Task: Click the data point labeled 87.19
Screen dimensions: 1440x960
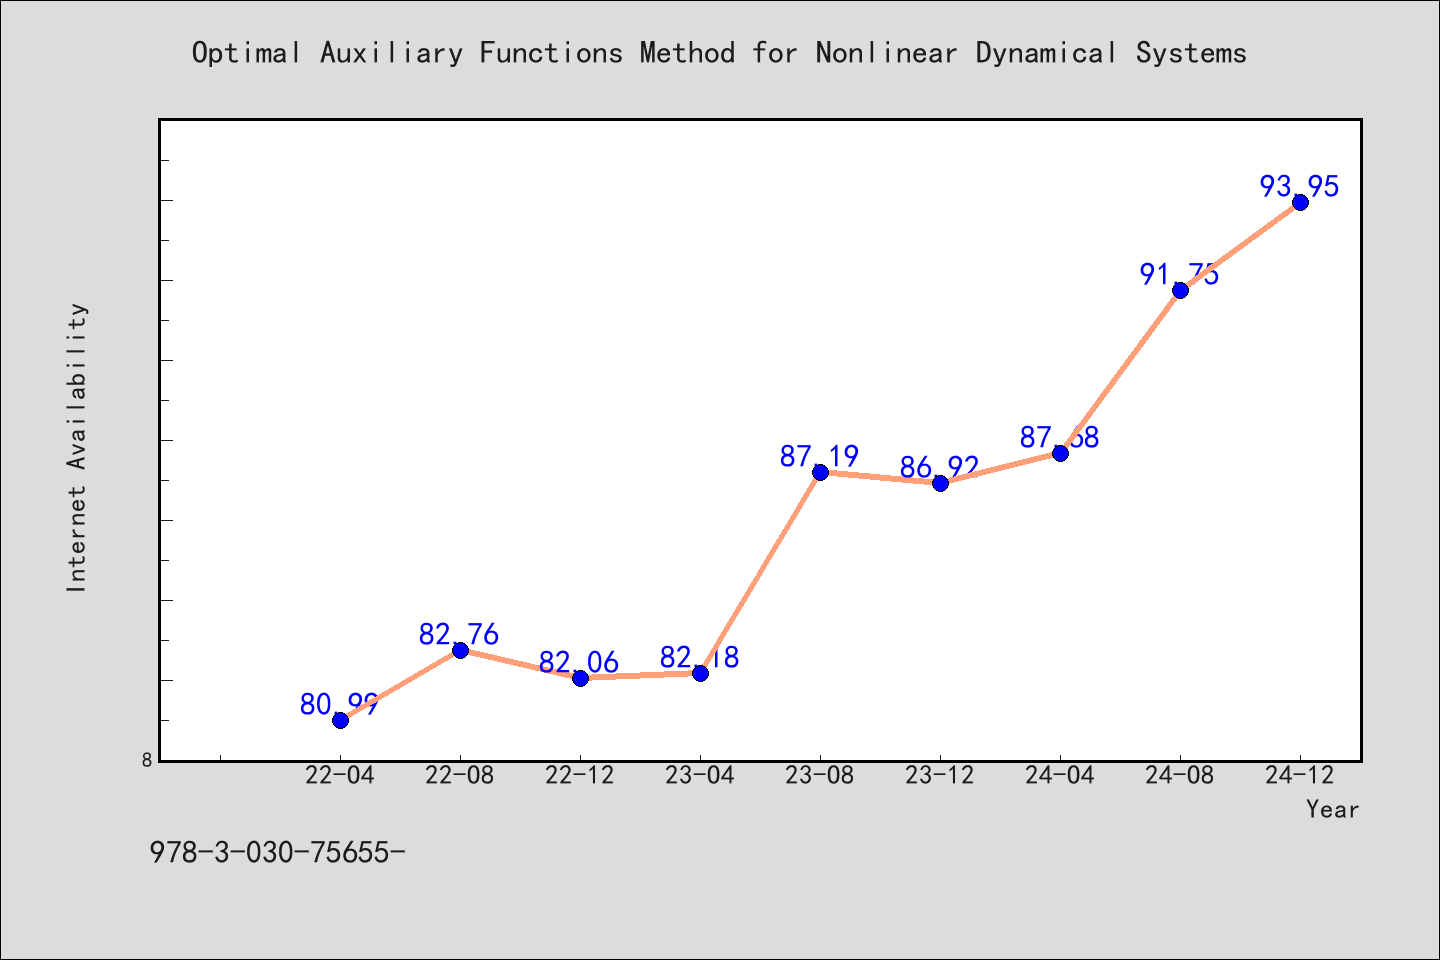Action: pos(820,472)
